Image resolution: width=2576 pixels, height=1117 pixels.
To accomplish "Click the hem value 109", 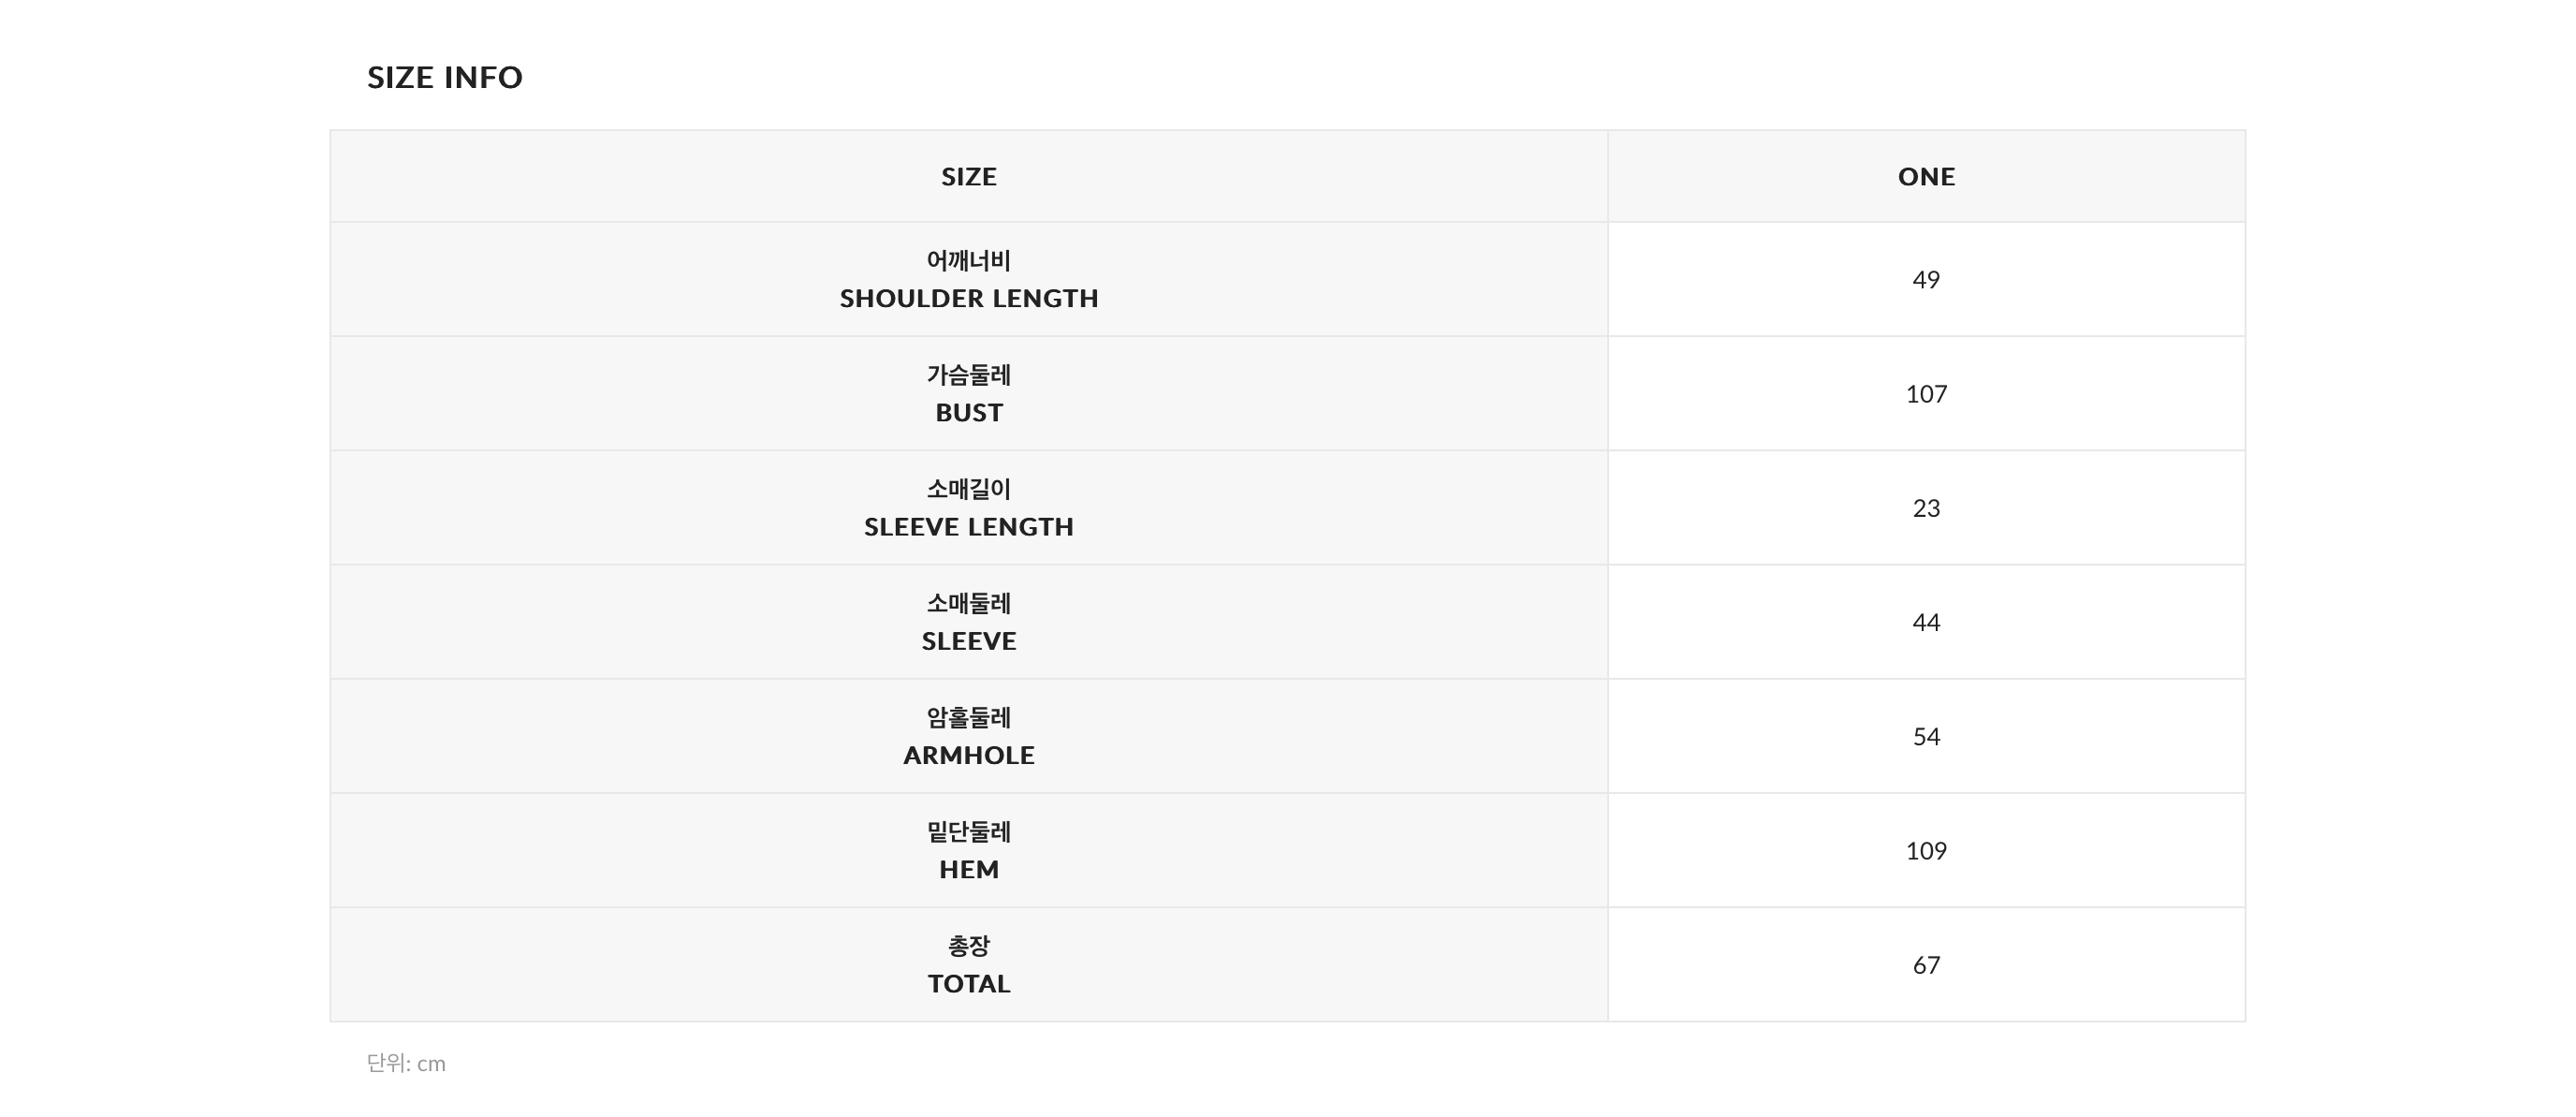I will (x=1926, y=849).
